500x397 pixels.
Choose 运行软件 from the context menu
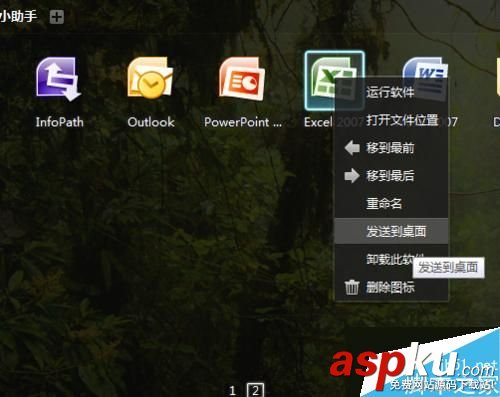click(391, 92)
